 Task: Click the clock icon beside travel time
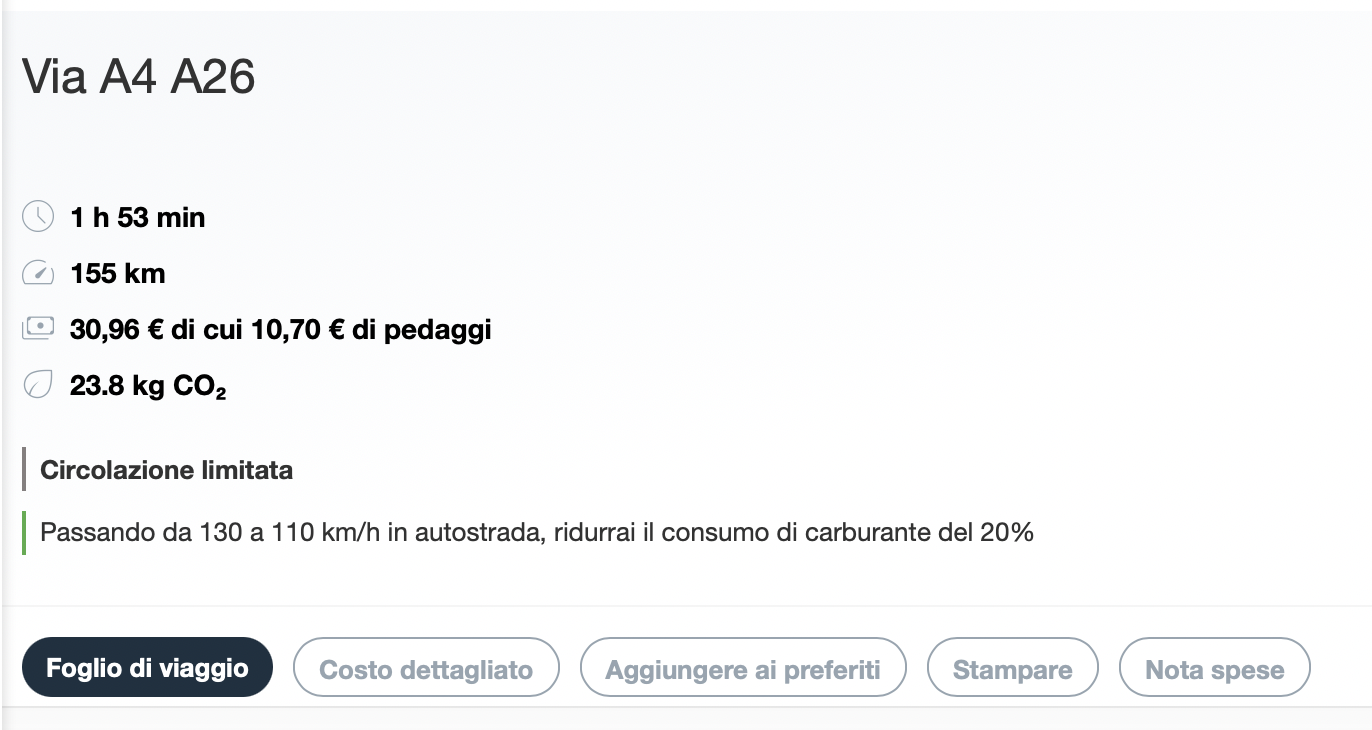(37, 217)
